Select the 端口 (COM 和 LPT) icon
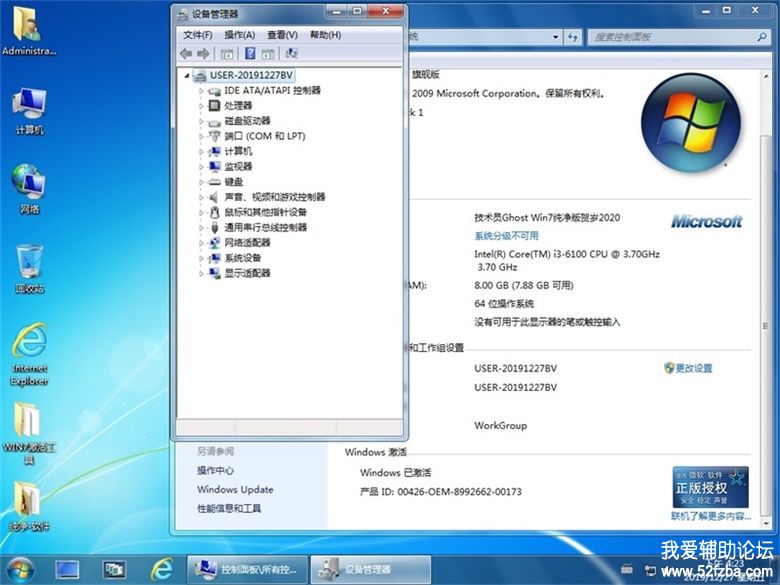The image size is (780, 585). [x=214, y=136]
